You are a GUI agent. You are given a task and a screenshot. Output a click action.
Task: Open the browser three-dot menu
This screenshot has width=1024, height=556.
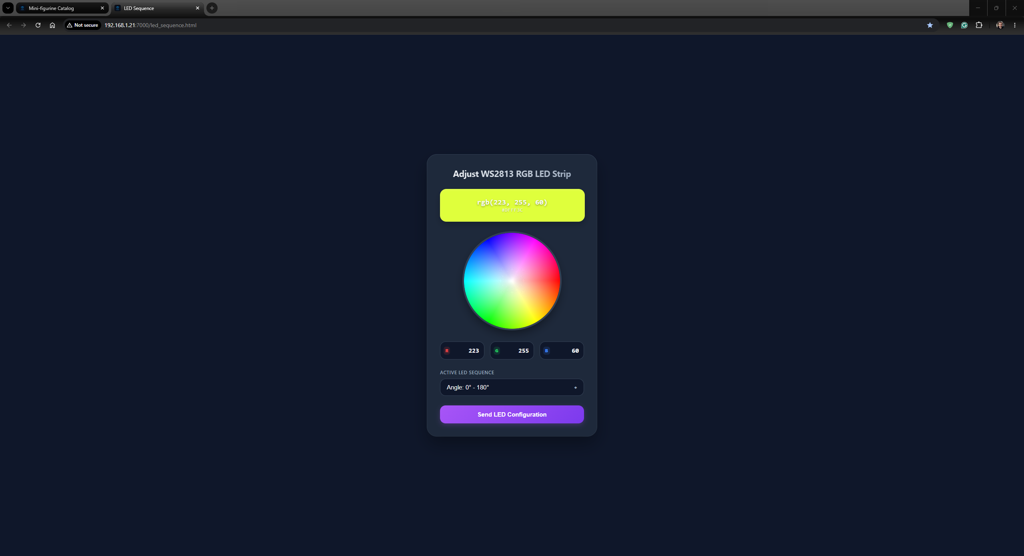(x=1014, y=25)
